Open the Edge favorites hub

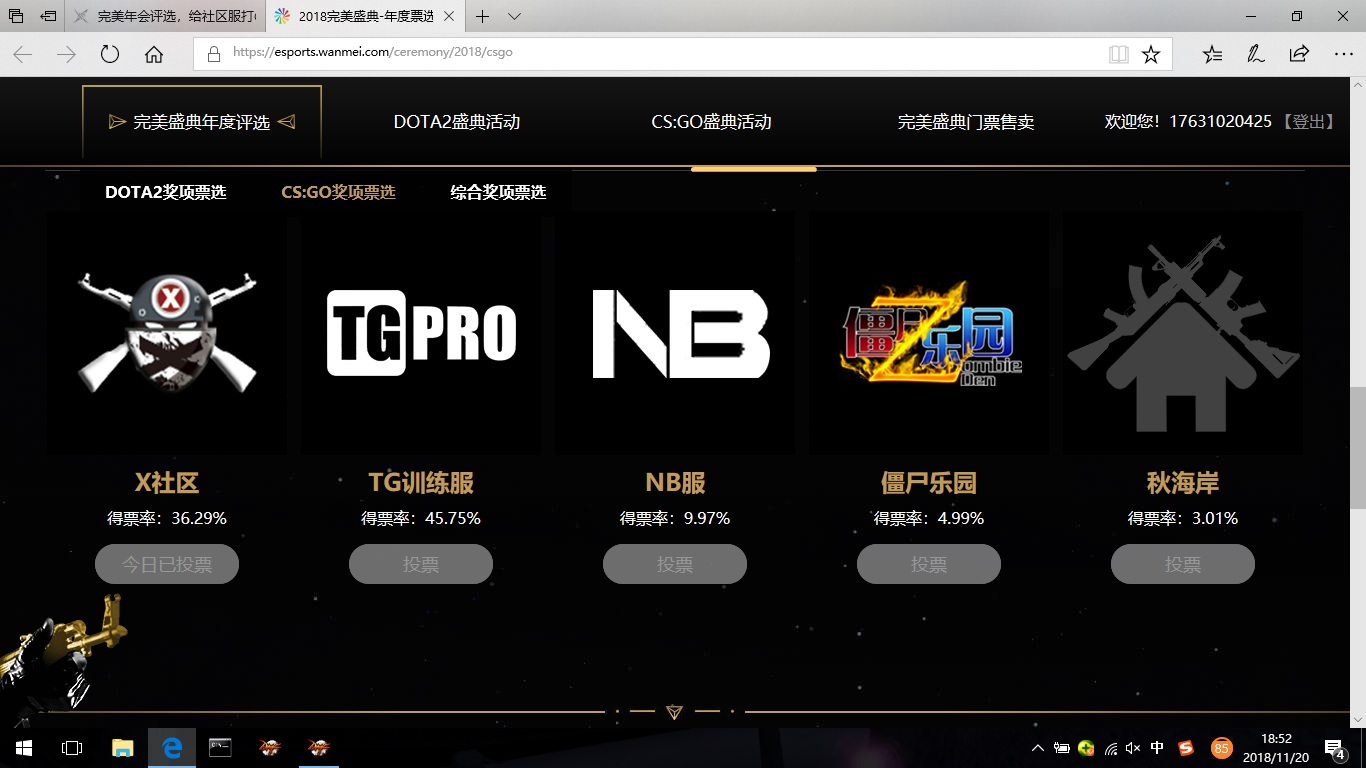1212,54
